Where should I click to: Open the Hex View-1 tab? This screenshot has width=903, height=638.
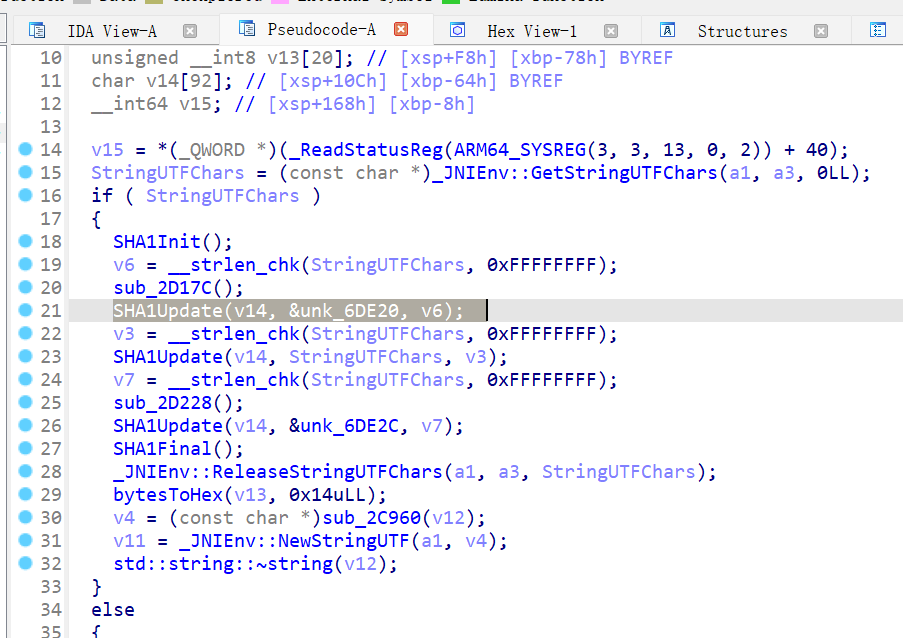click(x=532, y=31)
